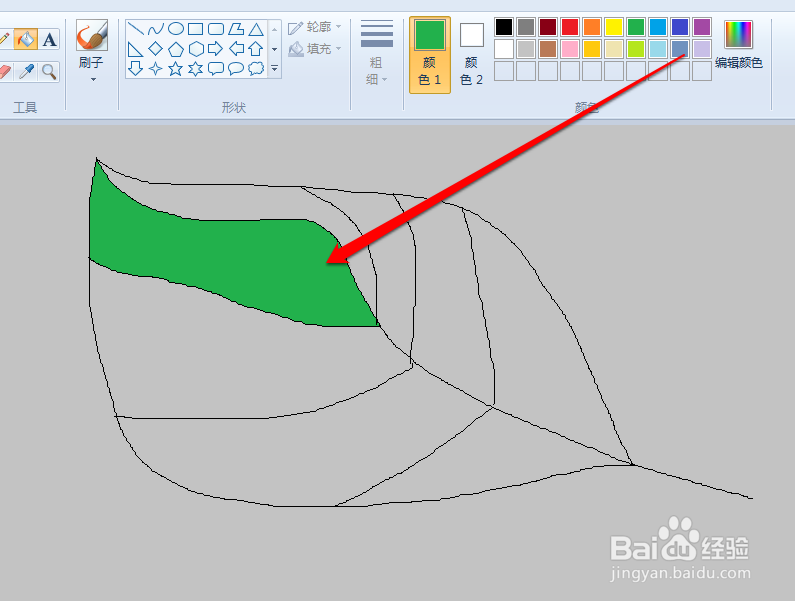Pick the lime green color swatch
Viewport: 795px width, 601px height.
pyautogui.click(x=636, y=49)
